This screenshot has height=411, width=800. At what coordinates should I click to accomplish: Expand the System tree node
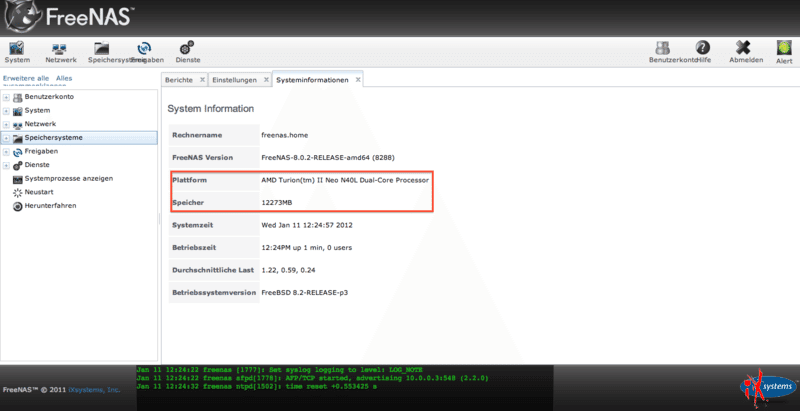(6, 111)
